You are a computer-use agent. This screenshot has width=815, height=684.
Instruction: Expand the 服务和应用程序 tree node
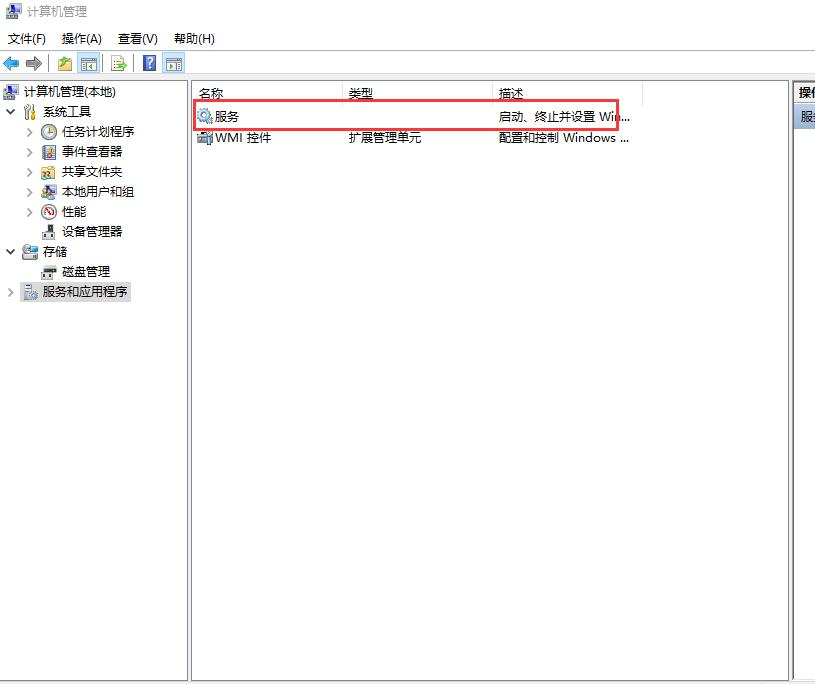10,291
